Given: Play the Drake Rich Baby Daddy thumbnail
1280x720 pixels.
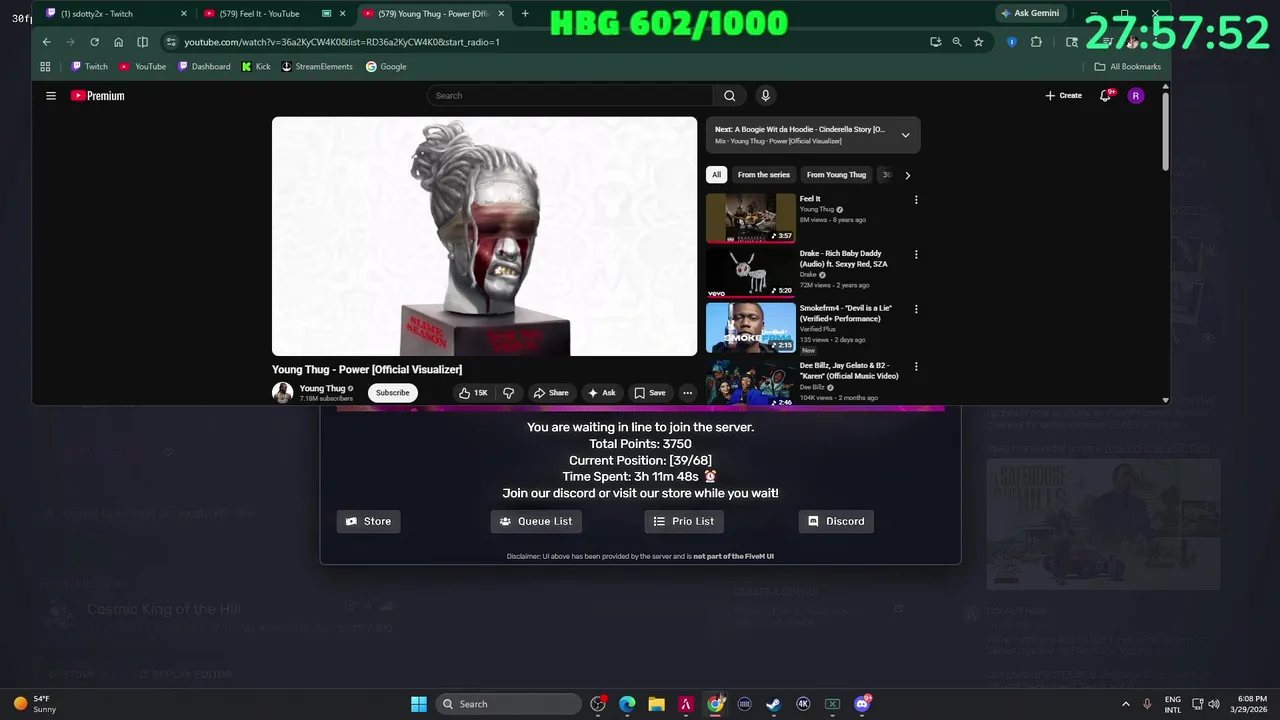Looking at the screenshot, I should pos(751,273).
